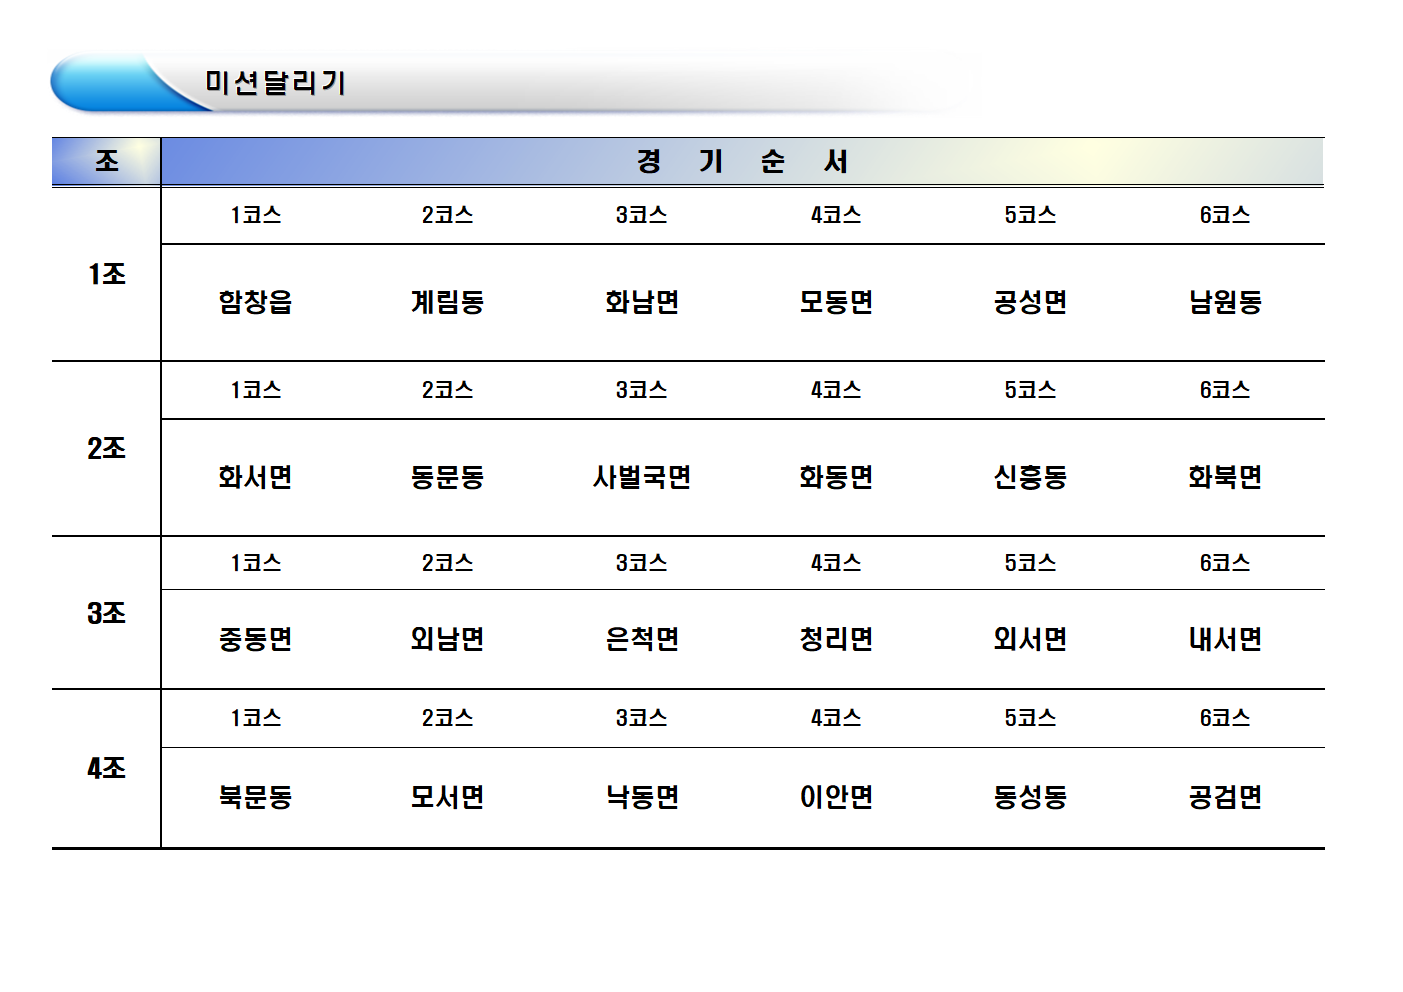Screen dimensions: 1403x992
Task: Click 1코스 label in the 4조 row
Action: click(255, 718)
